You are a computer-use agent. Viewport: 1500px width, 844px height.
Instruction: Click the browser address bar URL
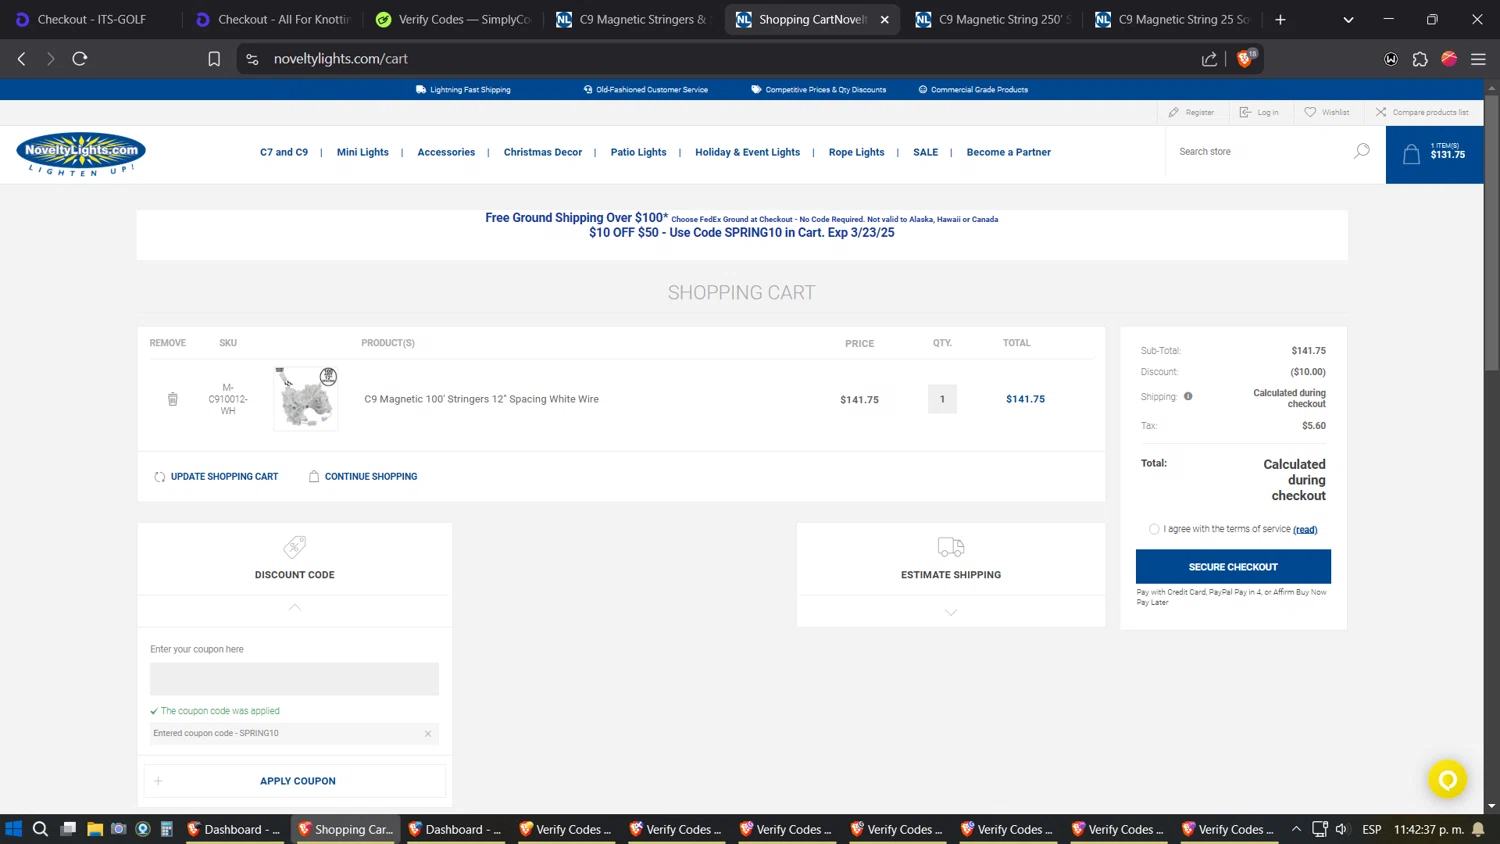pyautogui.click(x=341, y=59)
